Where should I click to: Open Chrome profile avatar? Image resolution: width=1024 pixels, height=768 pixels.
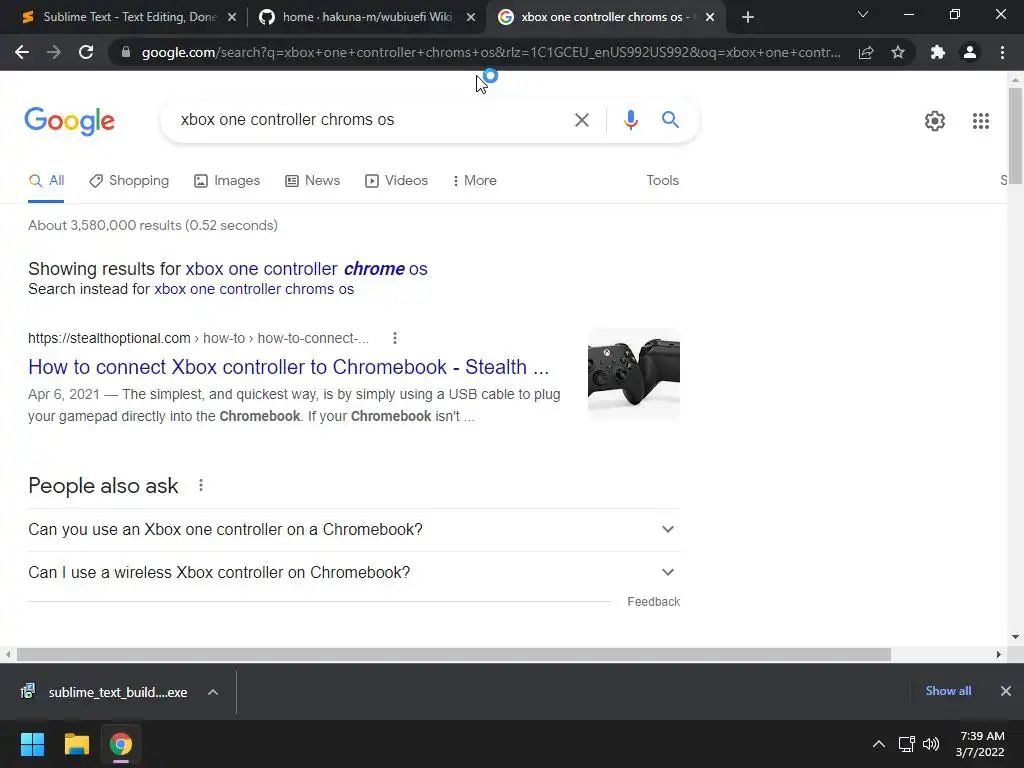coord(970,52)
